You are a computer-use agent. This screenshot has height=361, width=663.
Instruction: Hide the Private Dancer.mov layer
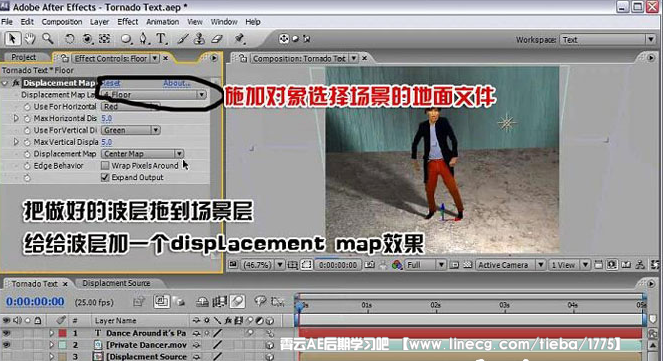(6, 345)
